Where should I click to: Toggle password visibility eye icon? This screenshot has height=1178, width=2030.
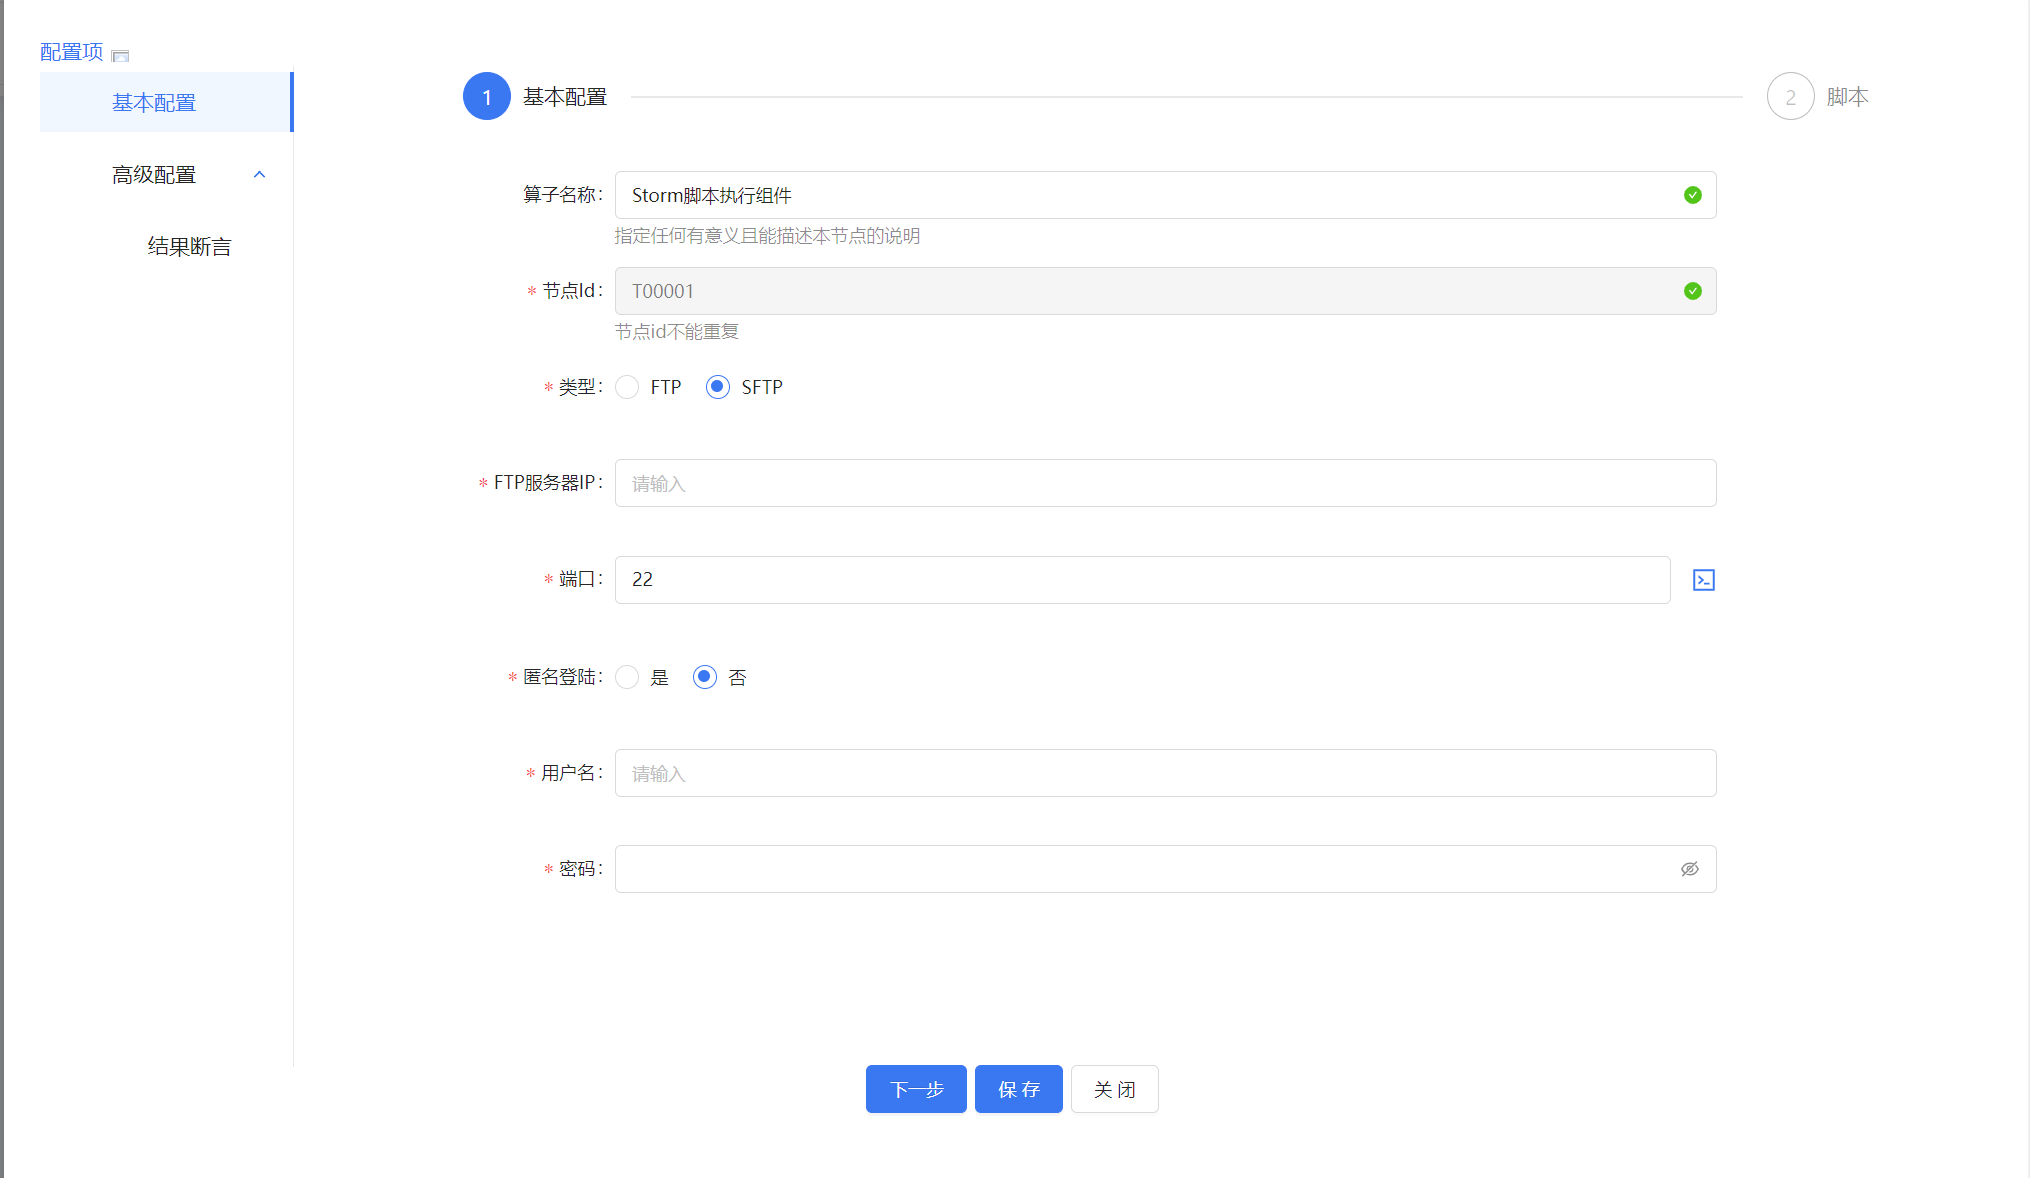(1689, 869)
